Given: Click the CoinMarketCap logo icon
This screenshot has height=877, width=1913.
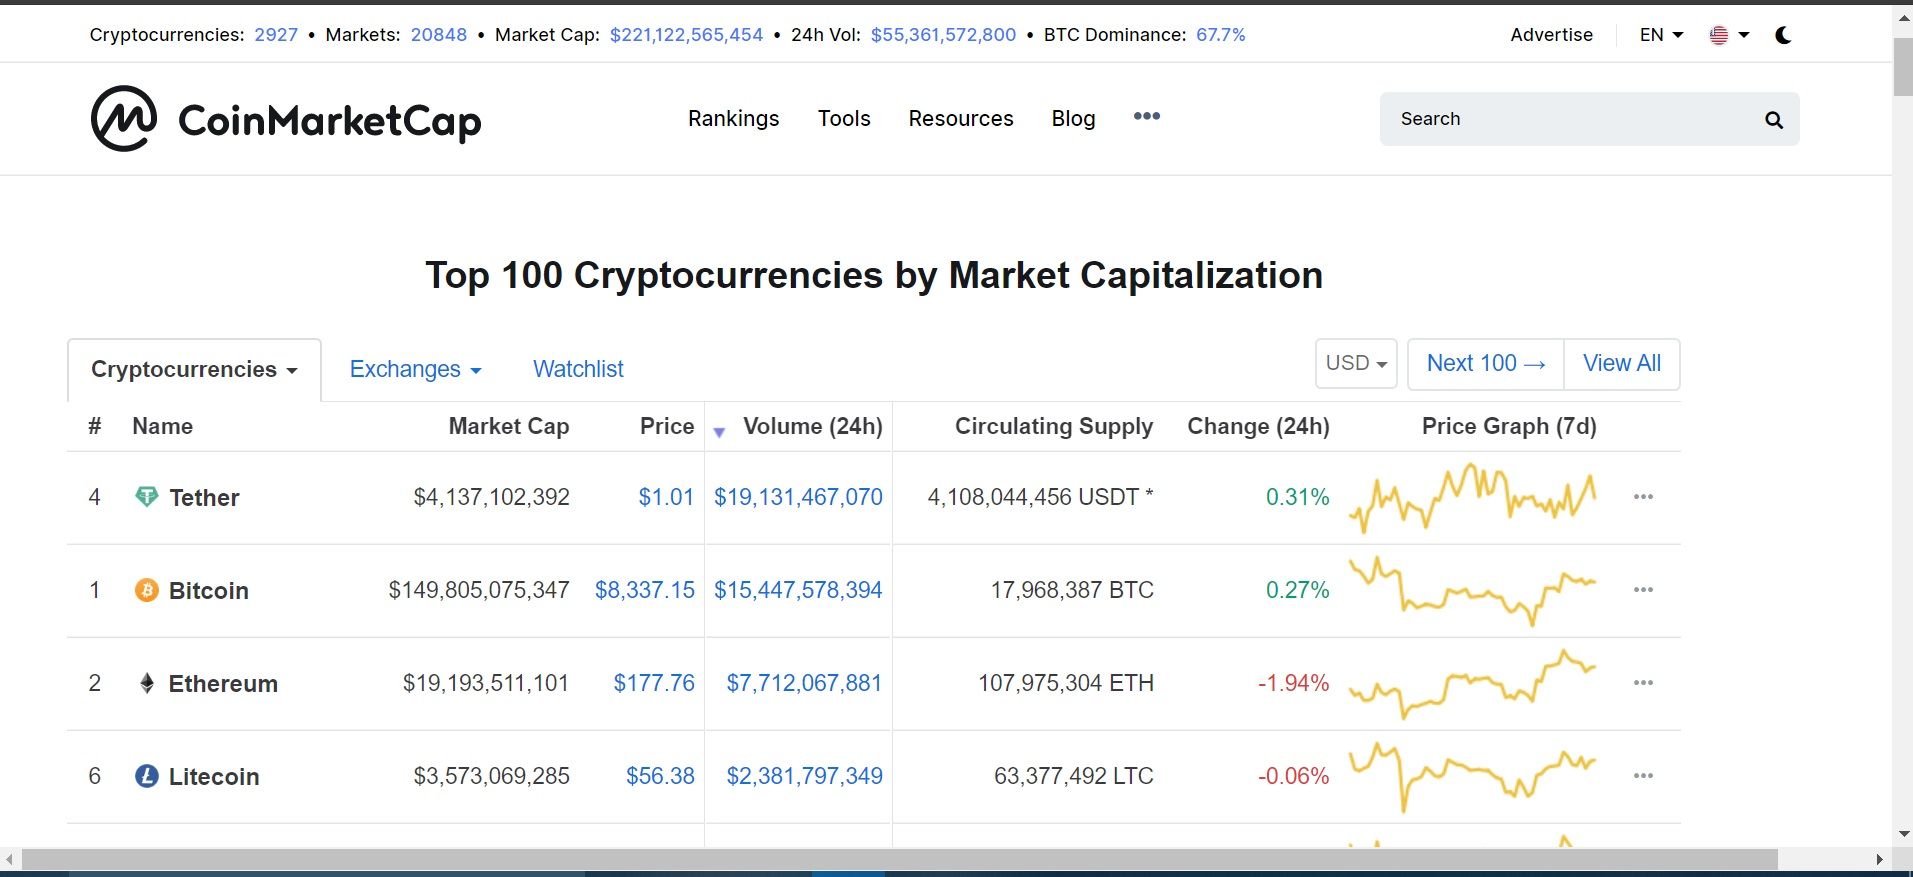Looking at the screenshot, I should (124, 119).
